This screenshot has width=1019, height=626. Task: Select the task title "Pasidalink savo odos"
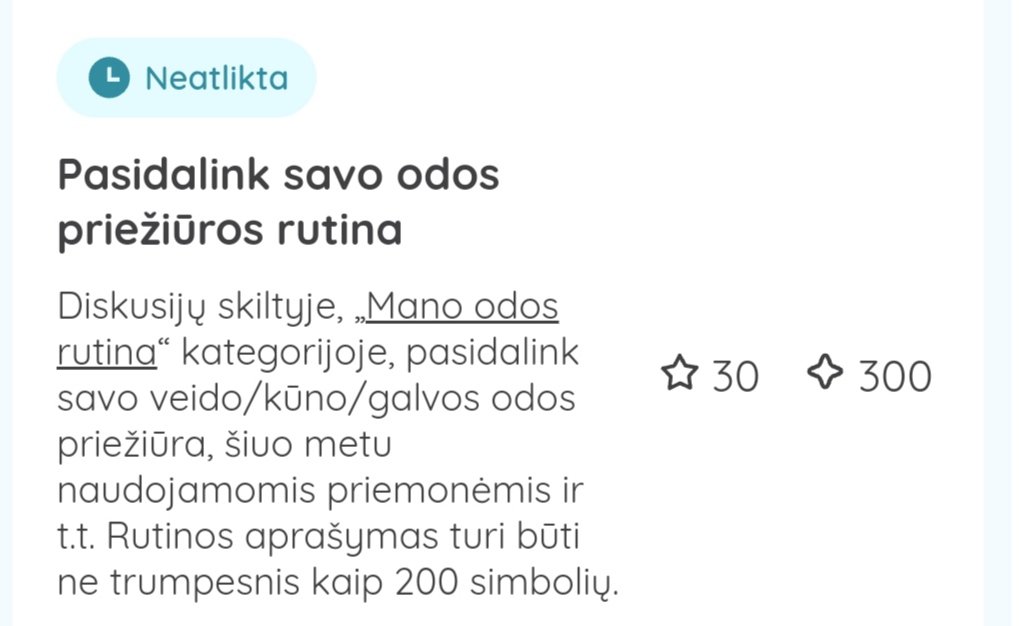coord(278,175)
